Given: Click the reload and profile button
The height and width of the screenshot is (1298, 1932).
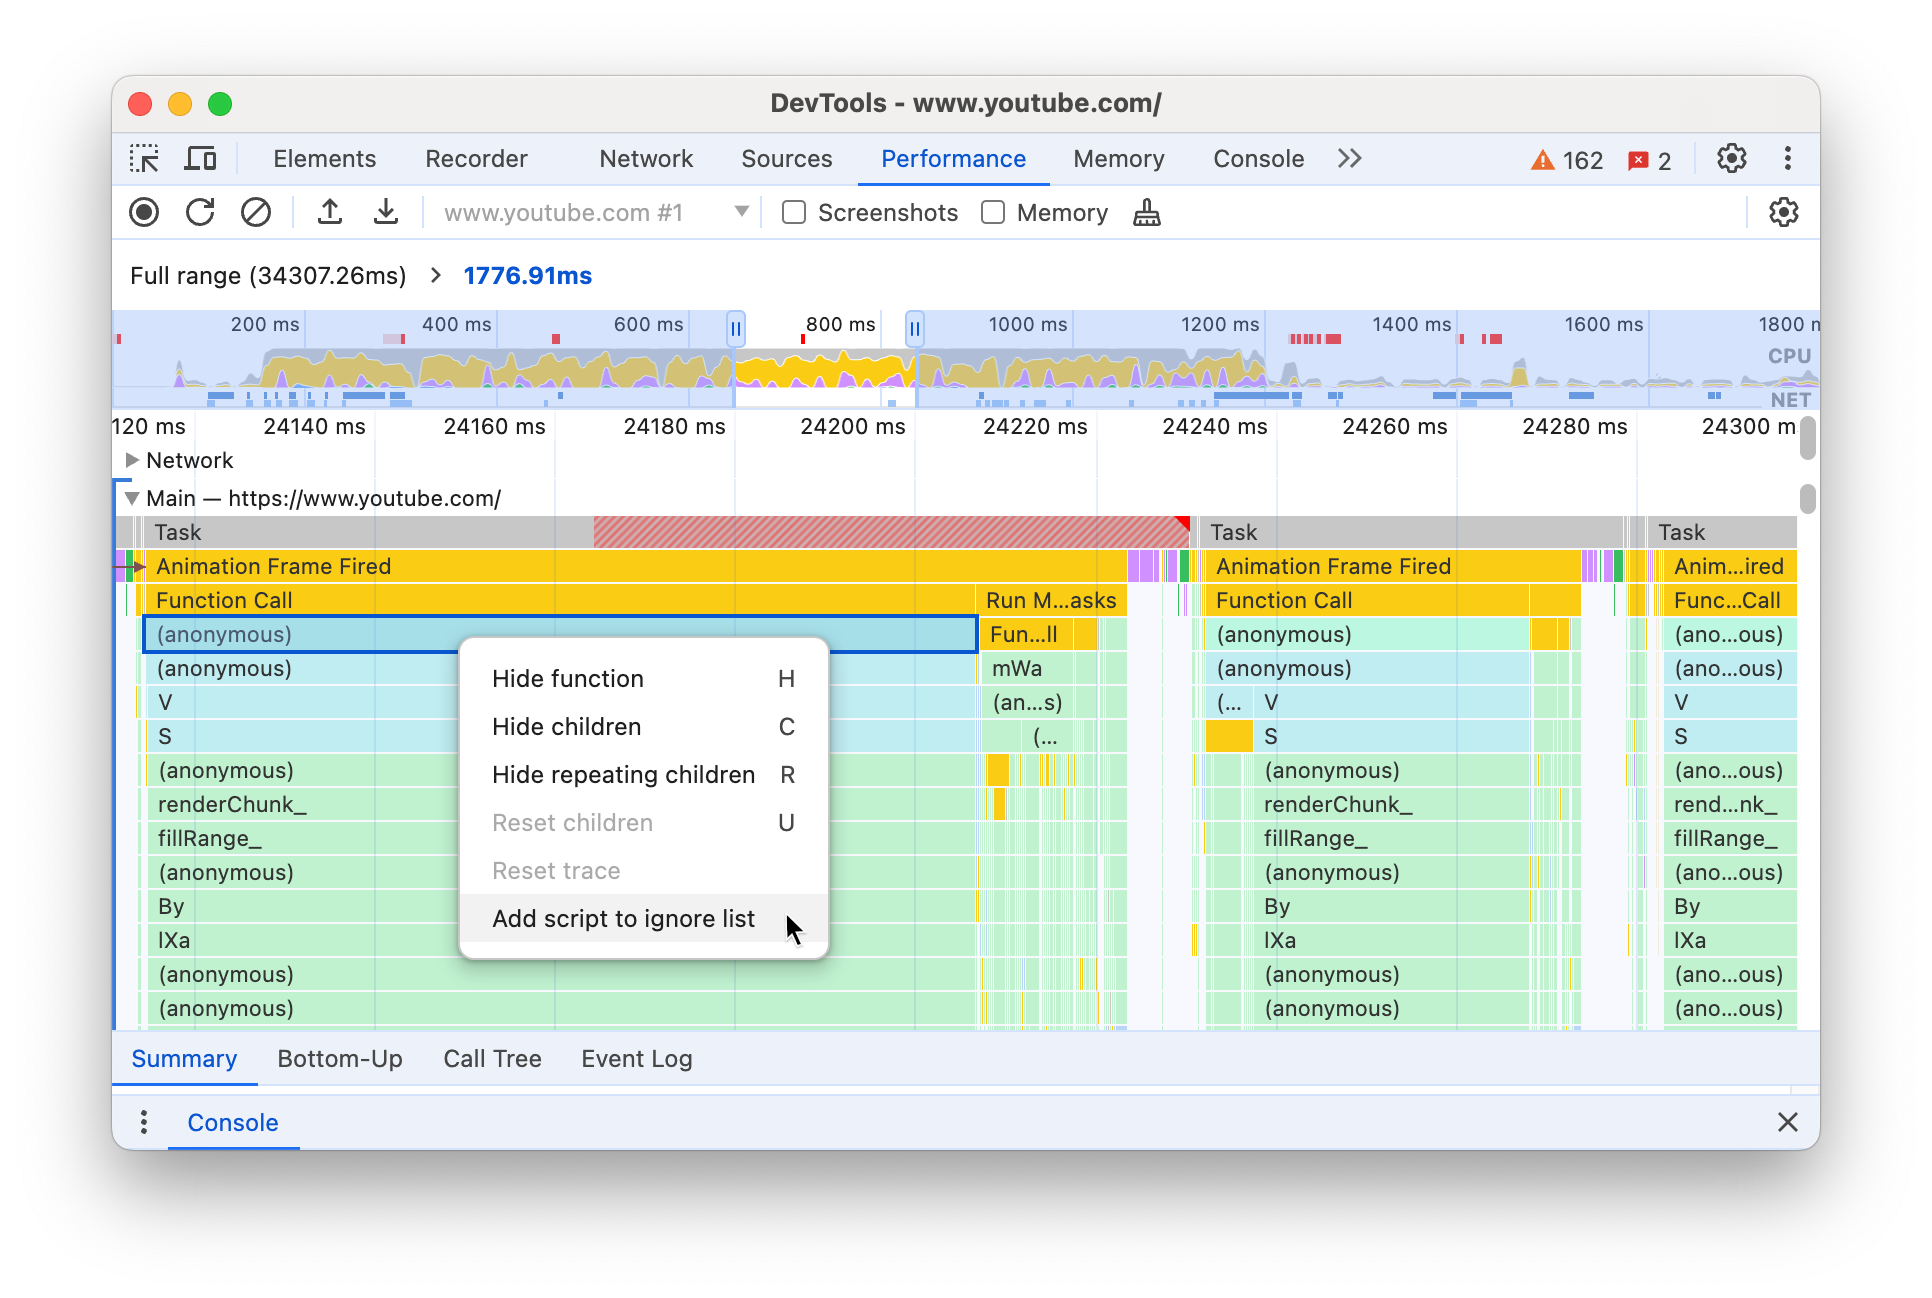Looking at the screenshot, I should tap(201, 213).
